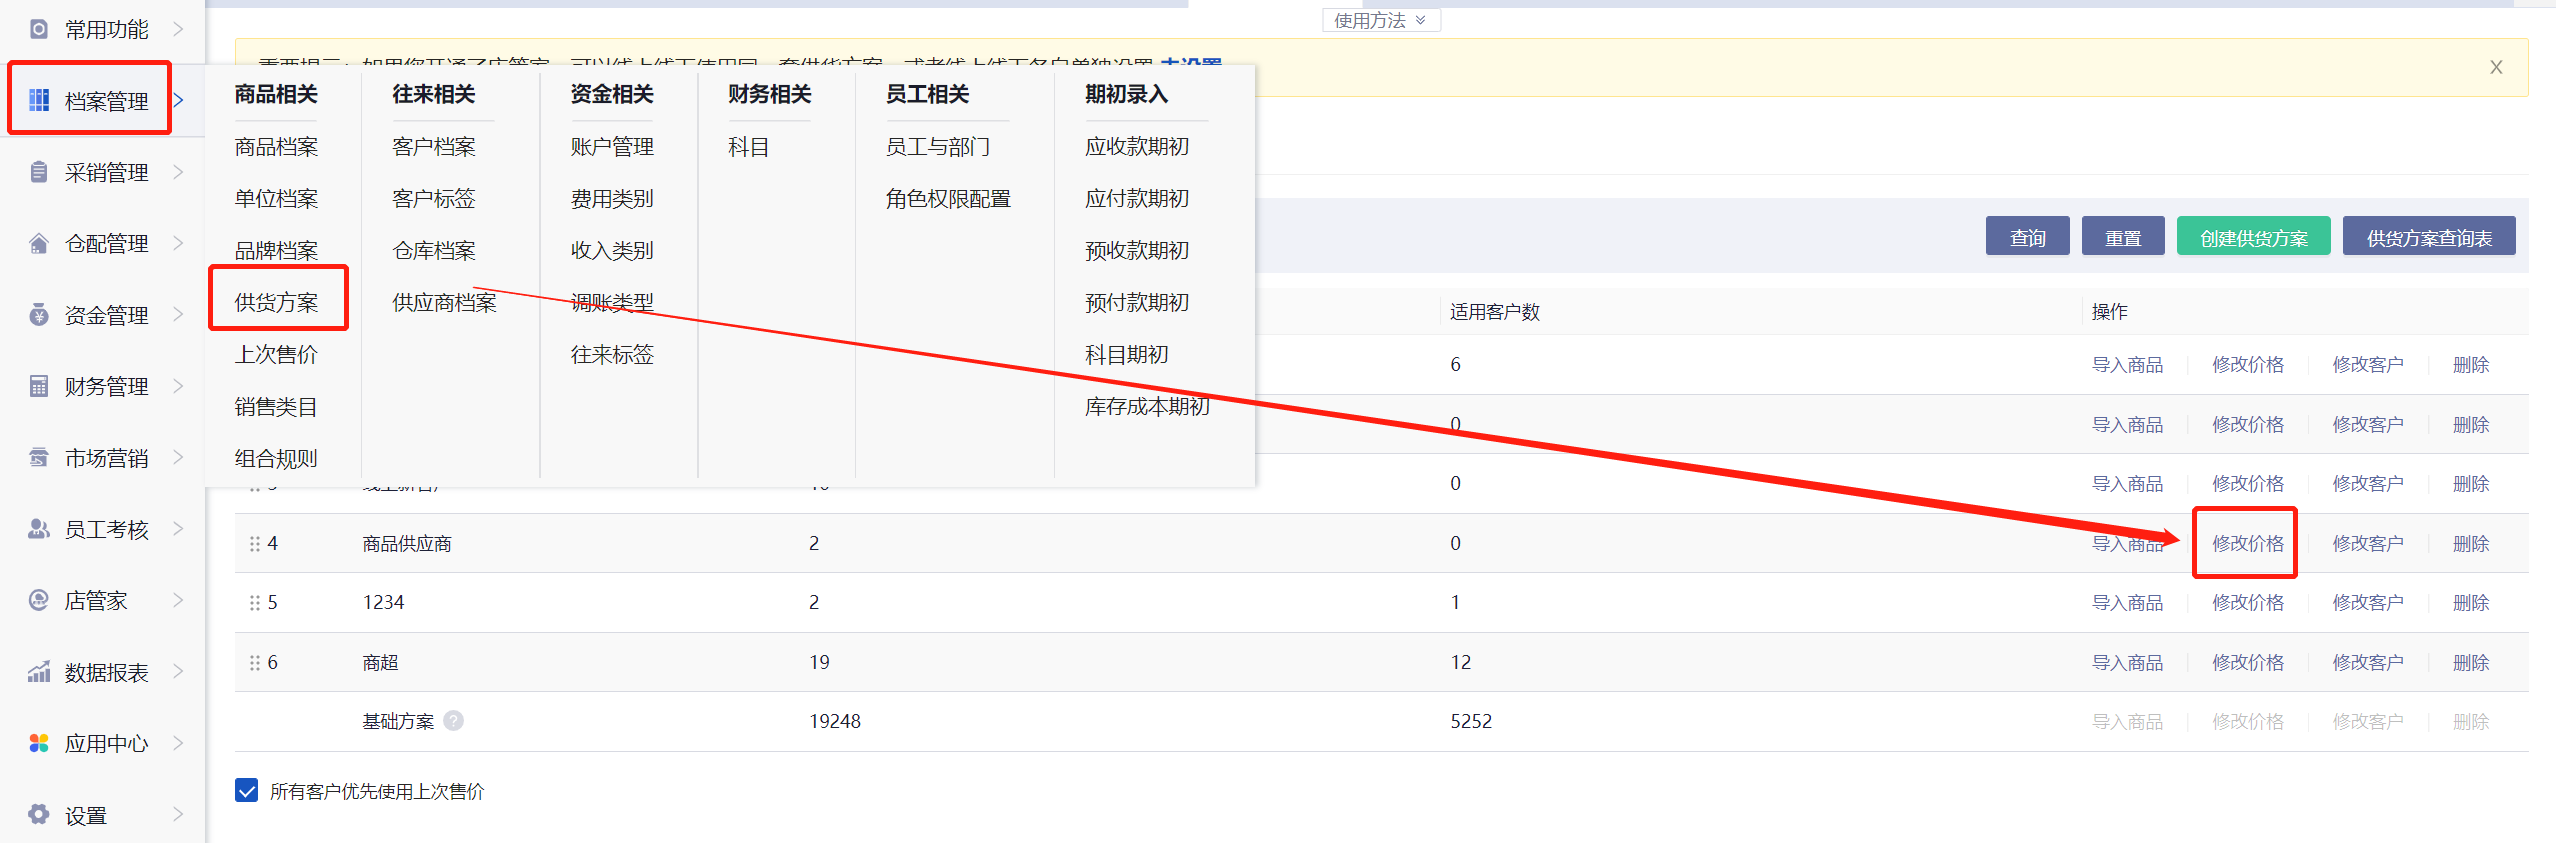Image resolution: width=2556 pixels, height=843 pixels.
Task: Select 客户档案 under 往来相关
Action: 434,147
